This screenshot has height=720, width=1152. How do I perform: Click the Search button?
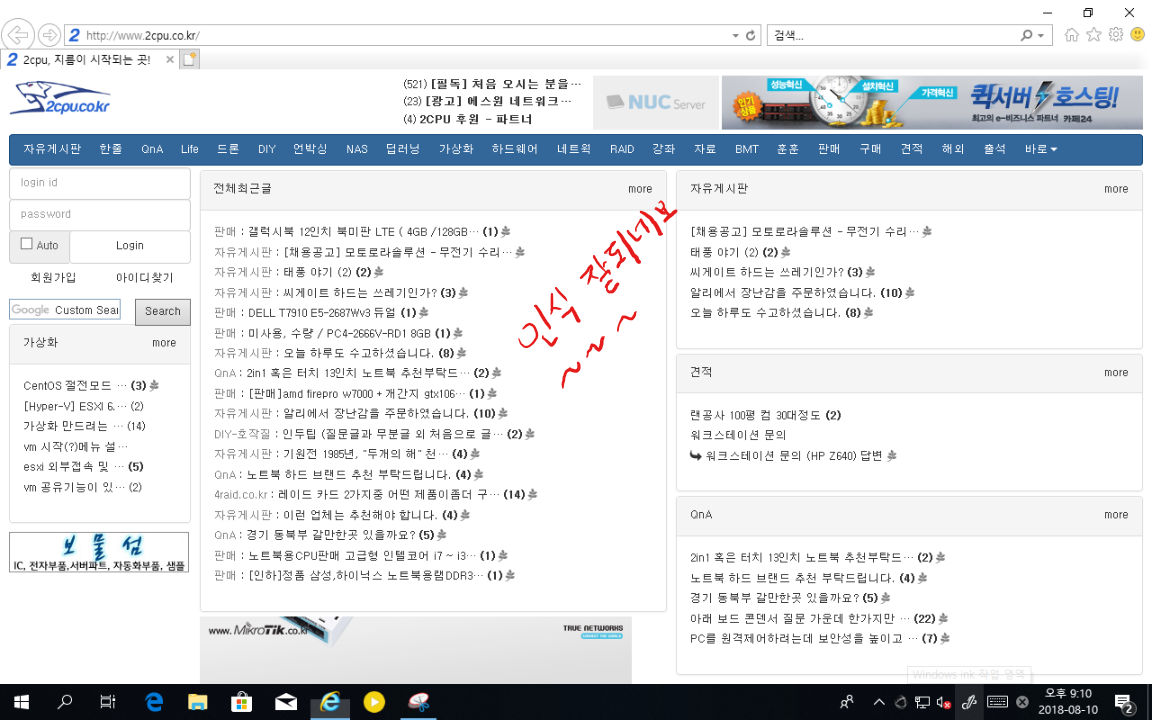point(162,312)
